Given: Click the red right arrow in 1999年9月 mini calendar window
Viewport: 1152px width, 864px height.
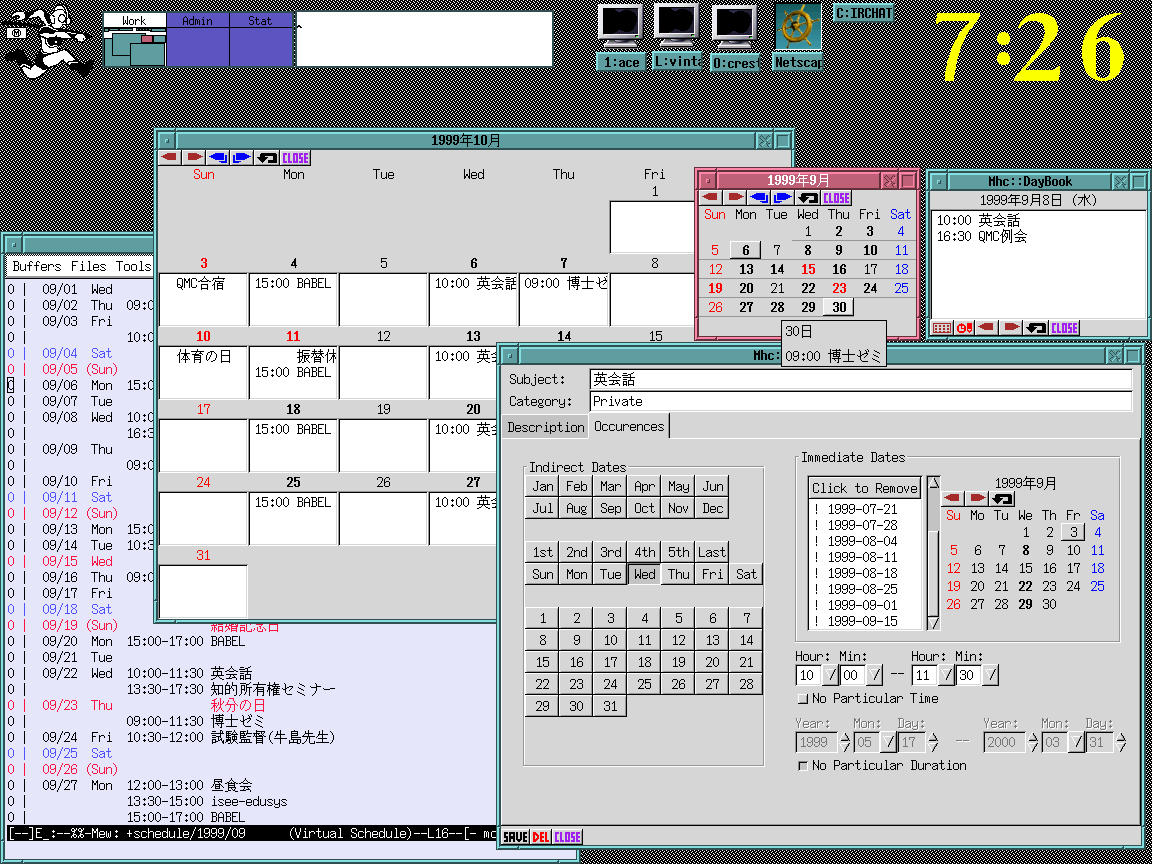Looking at the screenshot, I should (735, 198).
